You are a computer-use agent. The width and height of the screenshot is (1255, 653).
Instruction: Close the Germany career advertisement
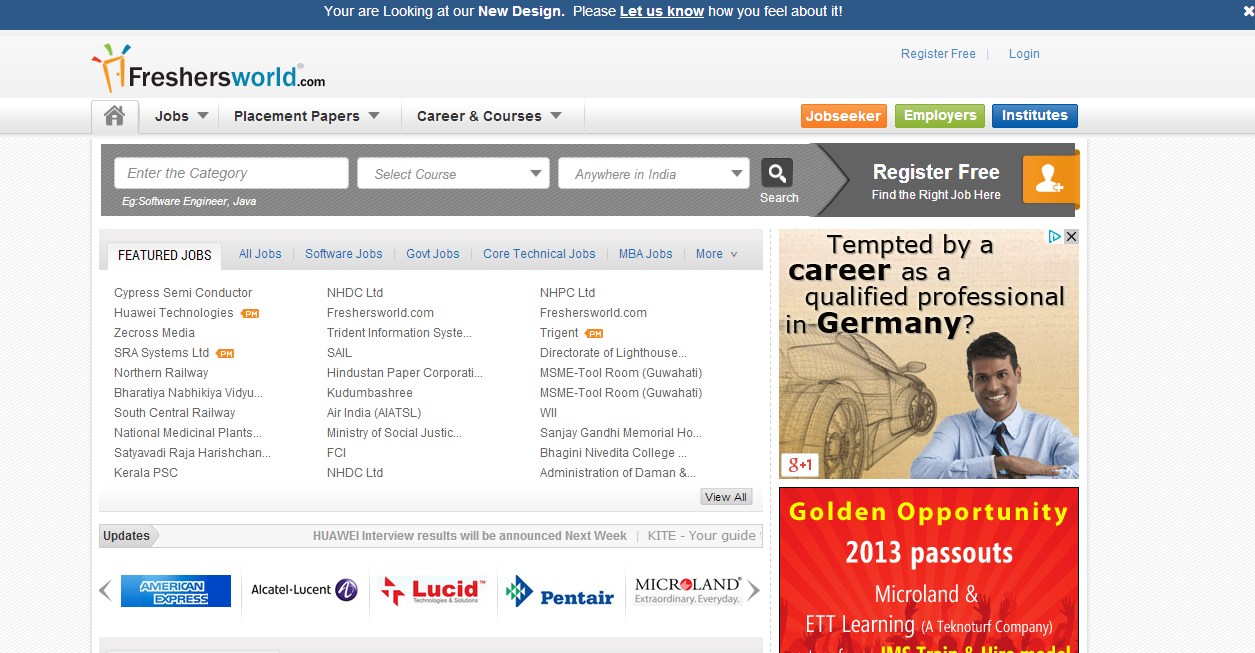tap(1071, 237)
